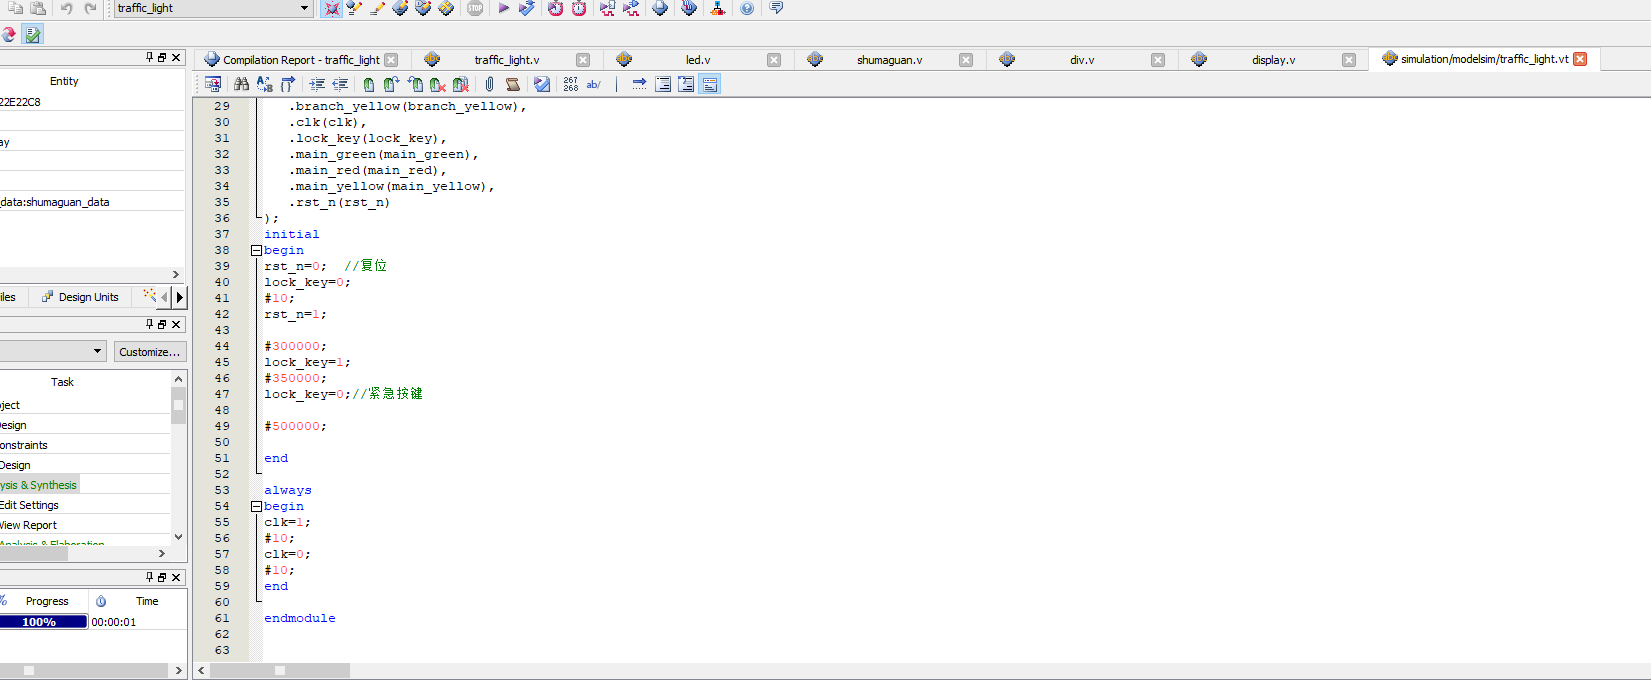
Task: Collapse the always begin block
Action: 256,506
